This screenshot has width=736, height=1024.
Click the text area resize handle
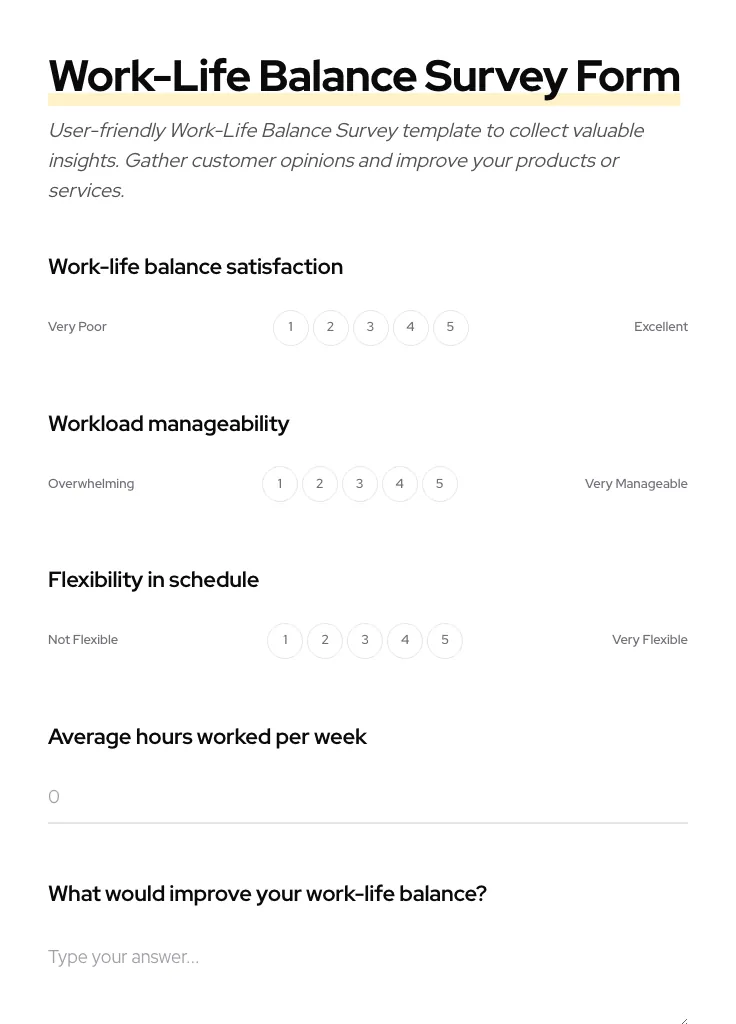point(683,1018)
